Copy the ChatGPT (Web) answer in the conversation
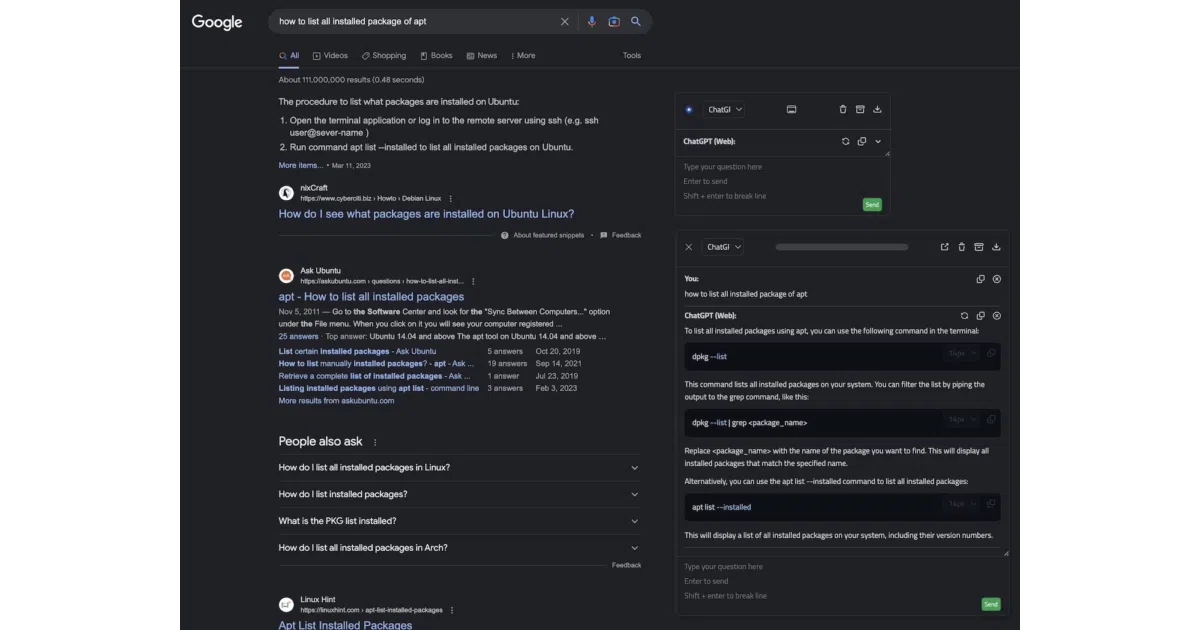The height and width of the screenshot is (630, 1200). pos(980,315)
